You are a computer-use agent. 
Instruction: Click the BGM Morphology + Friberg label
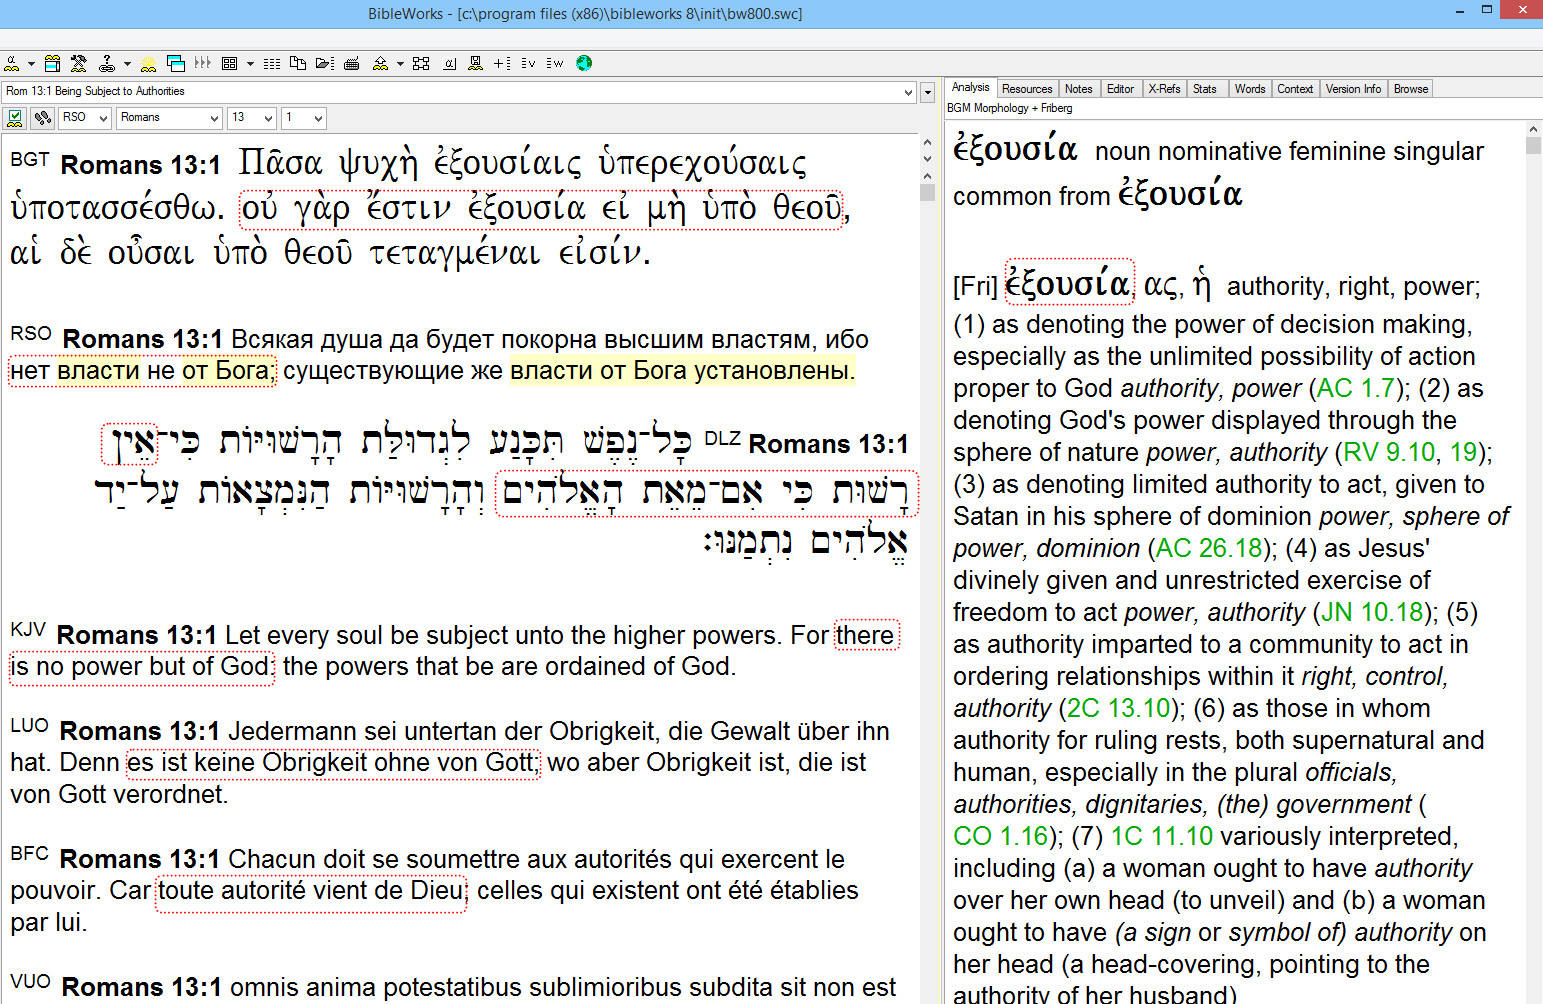[1009, 108]
